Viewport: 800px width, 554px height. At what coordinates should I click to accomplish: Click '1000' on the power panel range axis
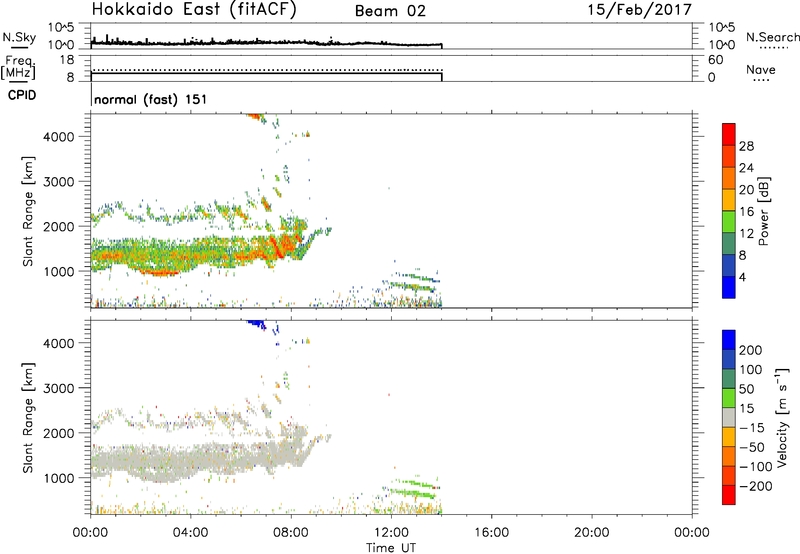click(x=59, y=271)
